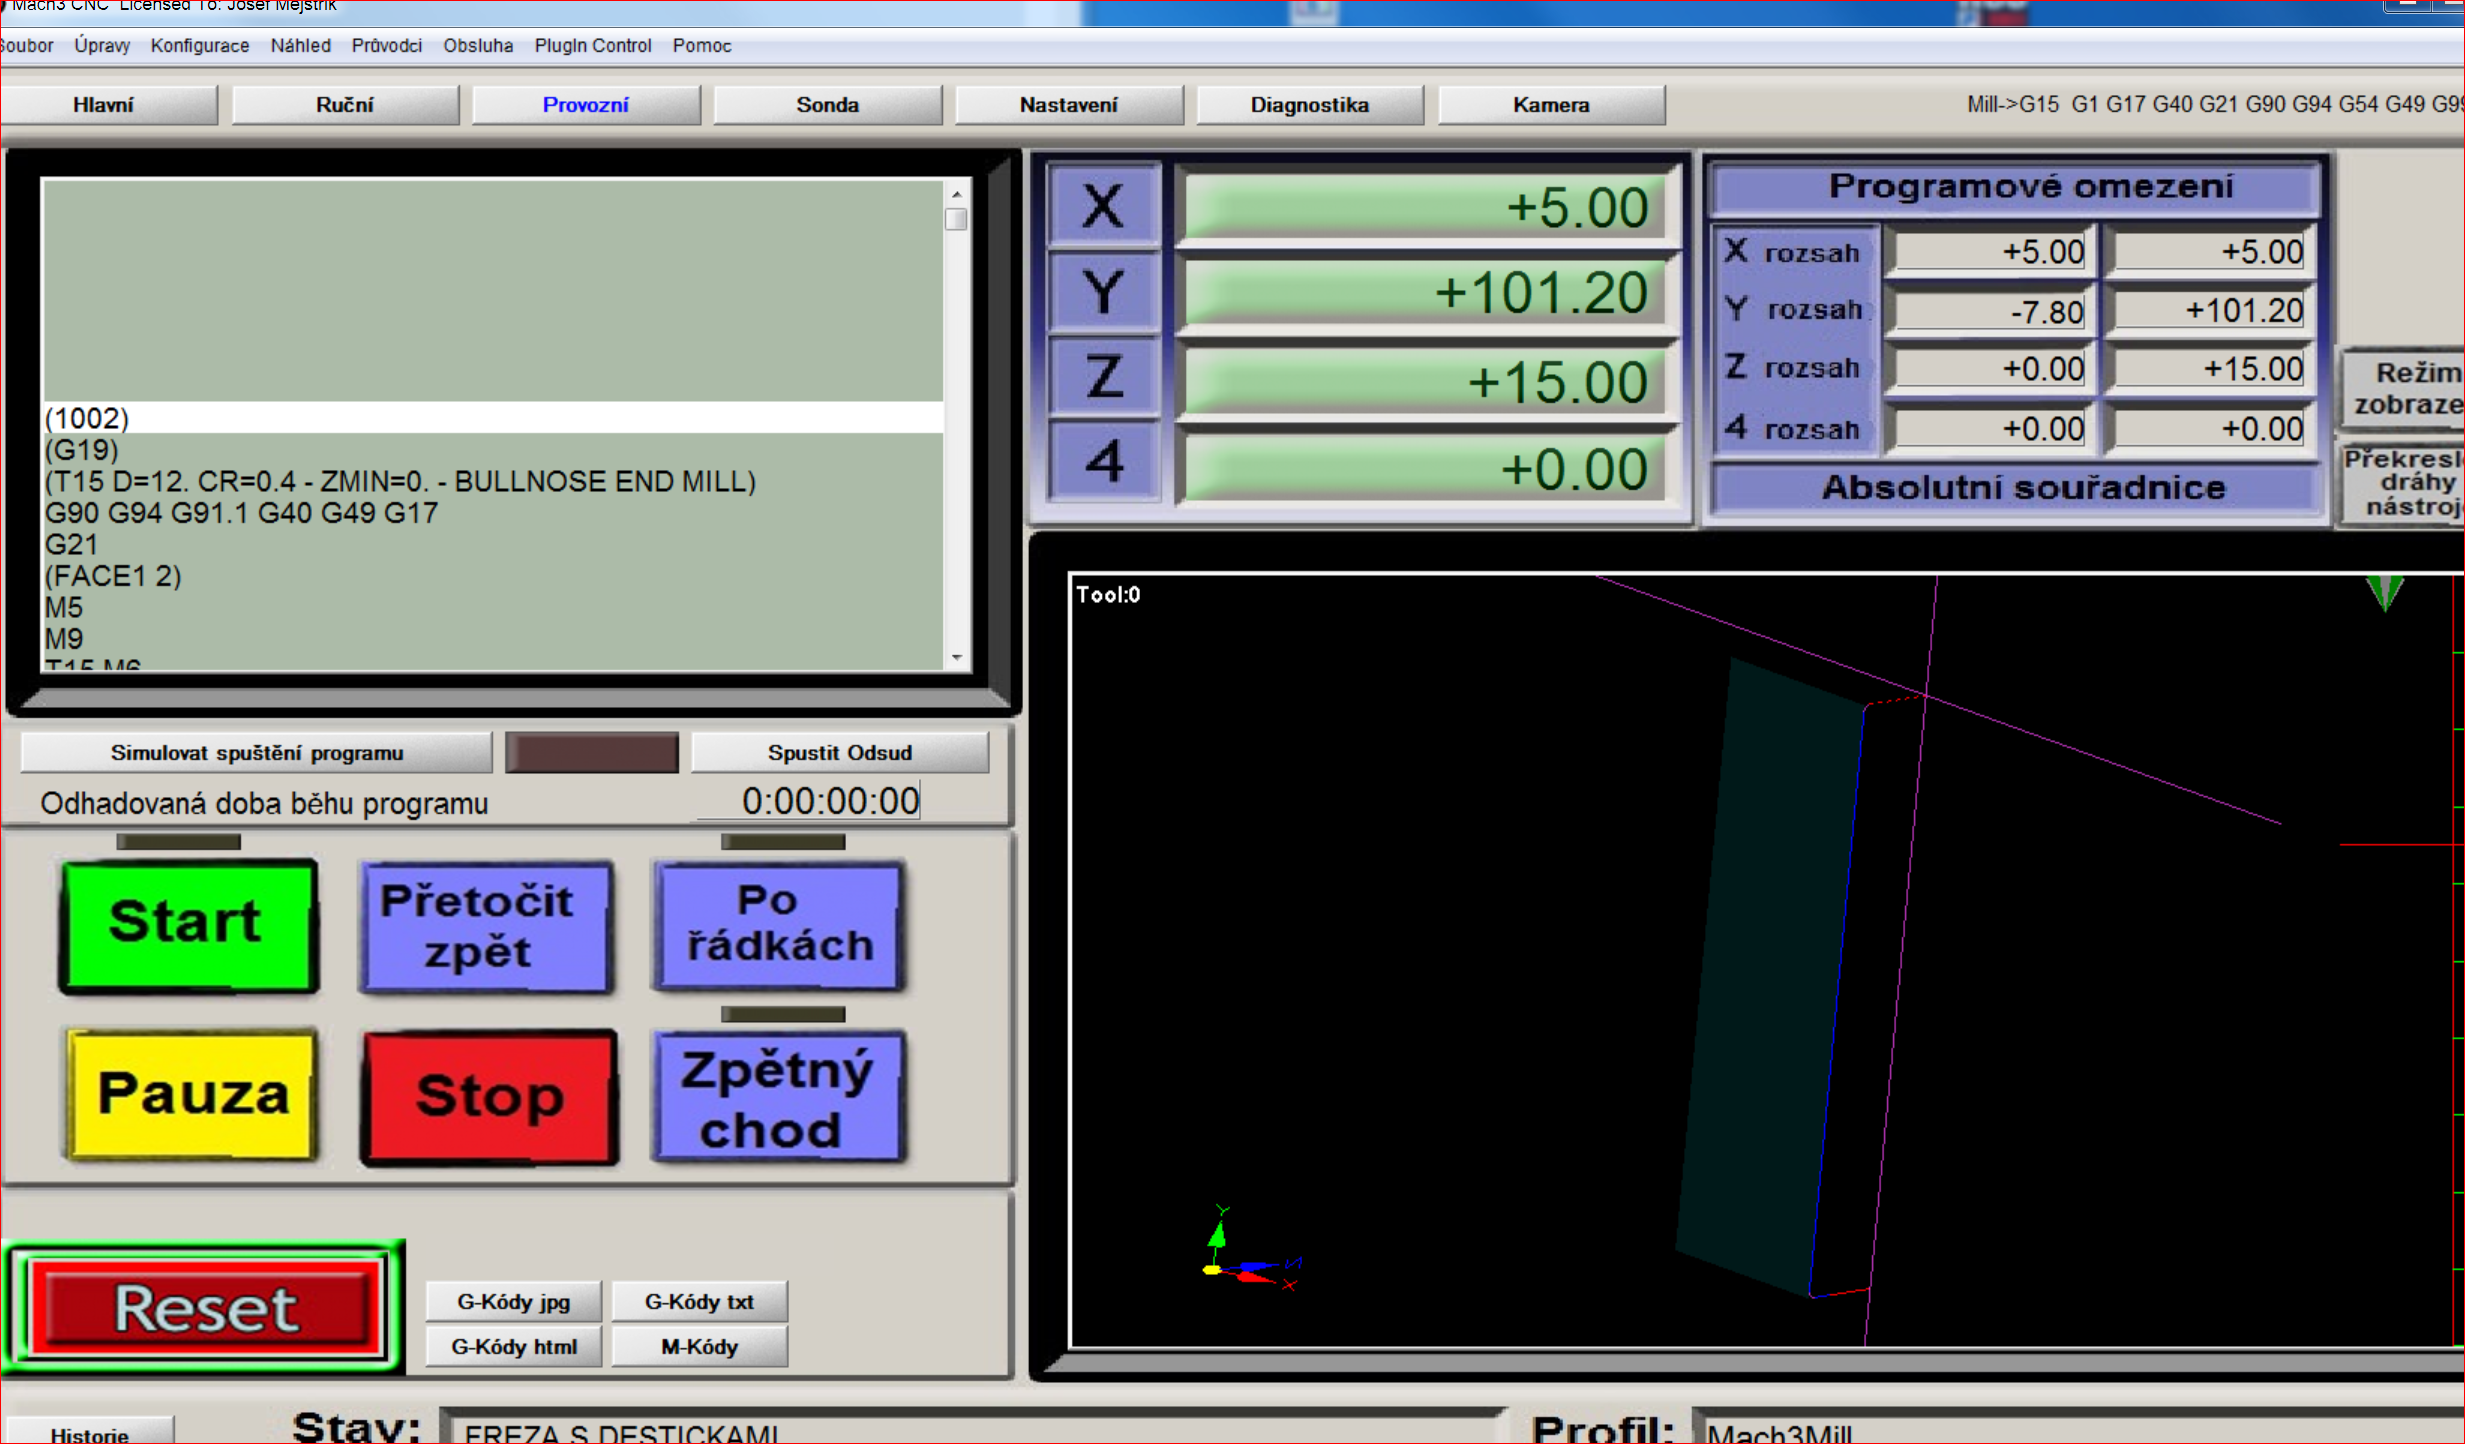
Task: Zero the Y axis button
Action: coord(1103,293)
